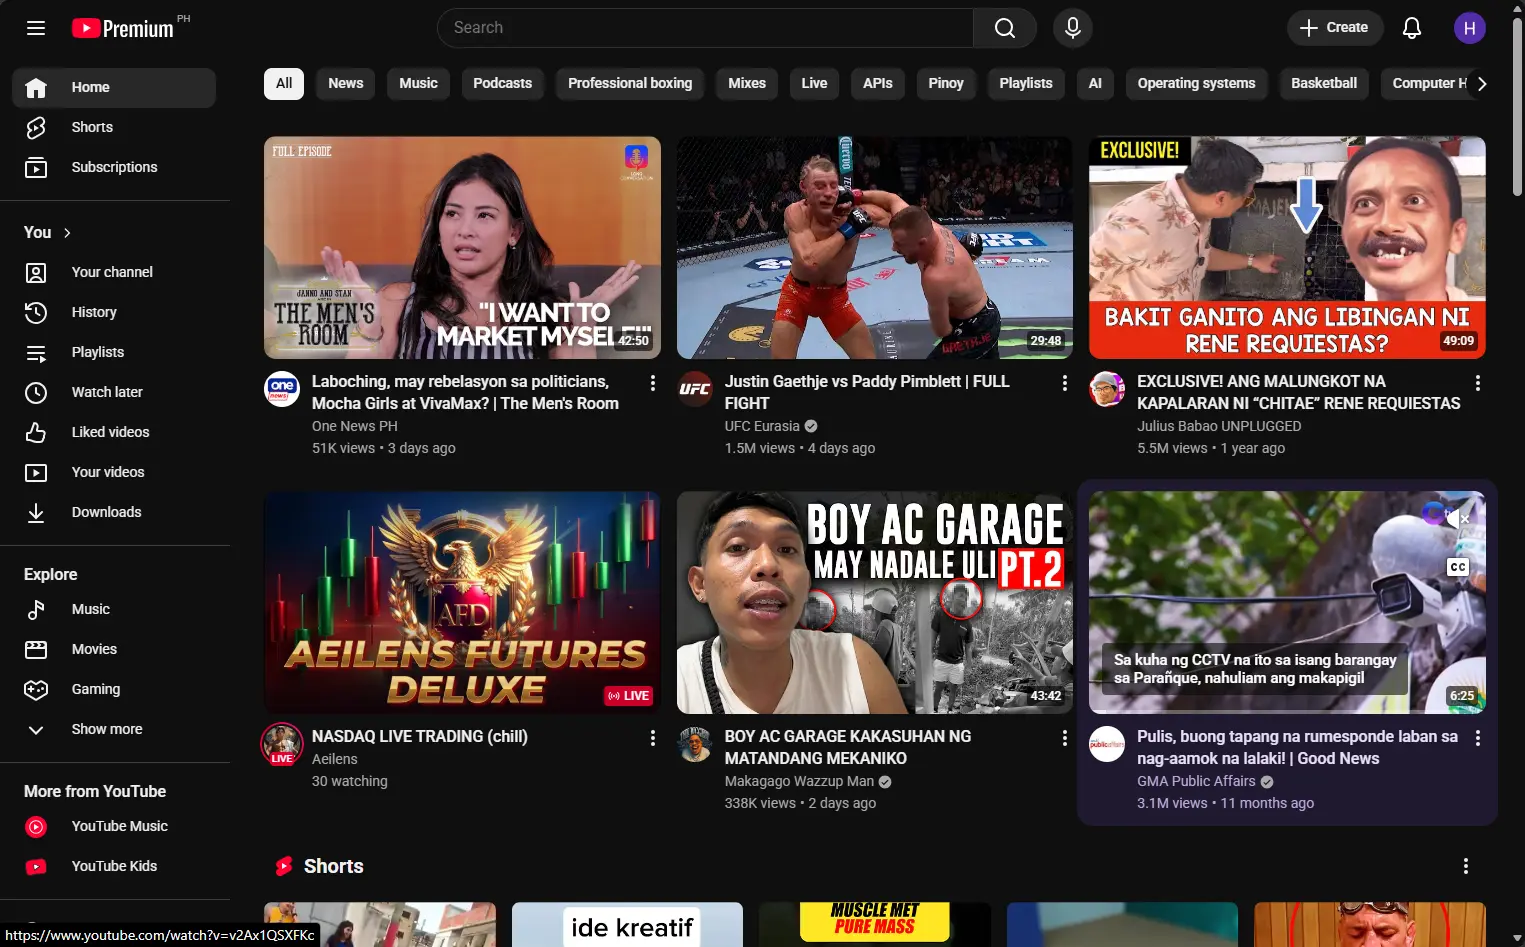This screenshot has width=1525, height=947.
Task: Open One News PH channel name link
Action: click(355, 426)
